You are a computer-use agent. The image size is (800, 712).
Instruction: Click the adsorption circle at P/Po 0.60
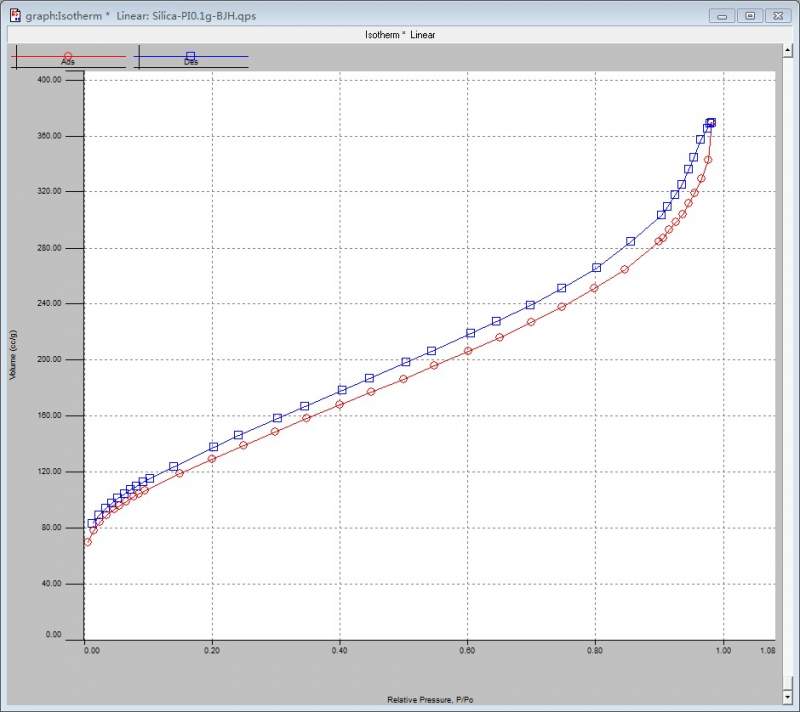(468, 350)
